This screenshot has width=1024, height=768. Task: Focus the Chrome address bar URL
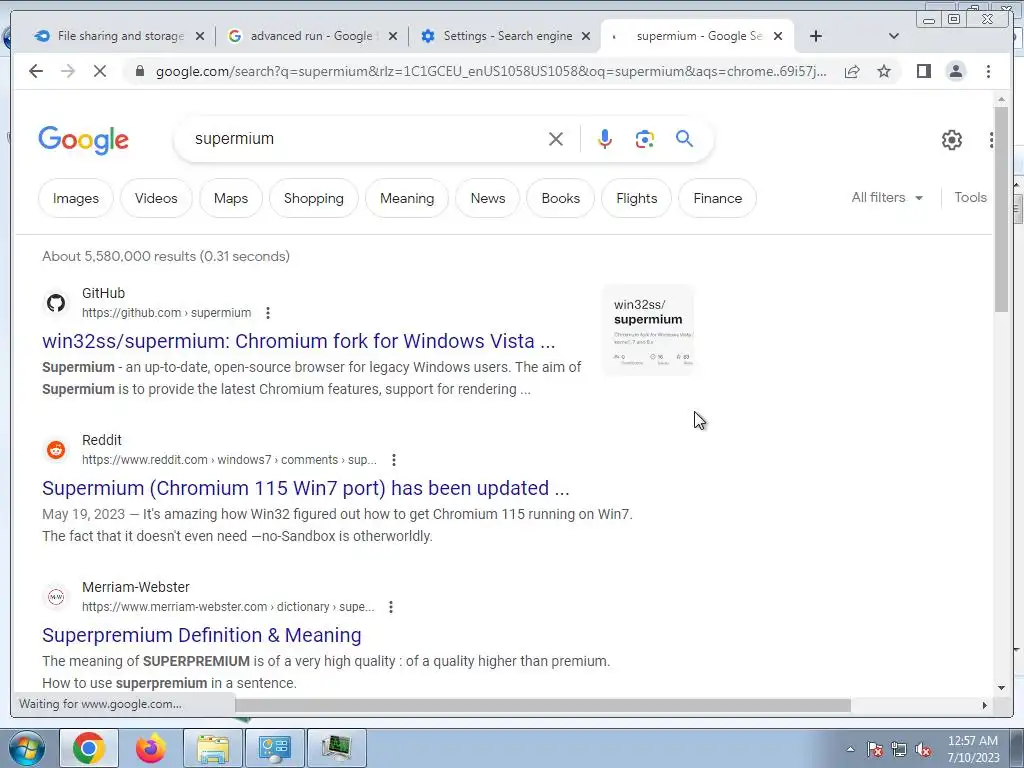pyautogui.click(x=491, y=71)
